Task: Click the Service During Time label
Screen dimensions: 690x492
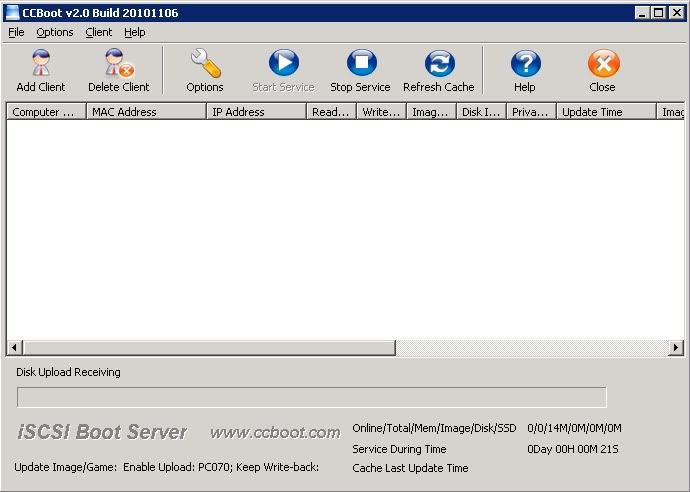Action: point(399,449)
